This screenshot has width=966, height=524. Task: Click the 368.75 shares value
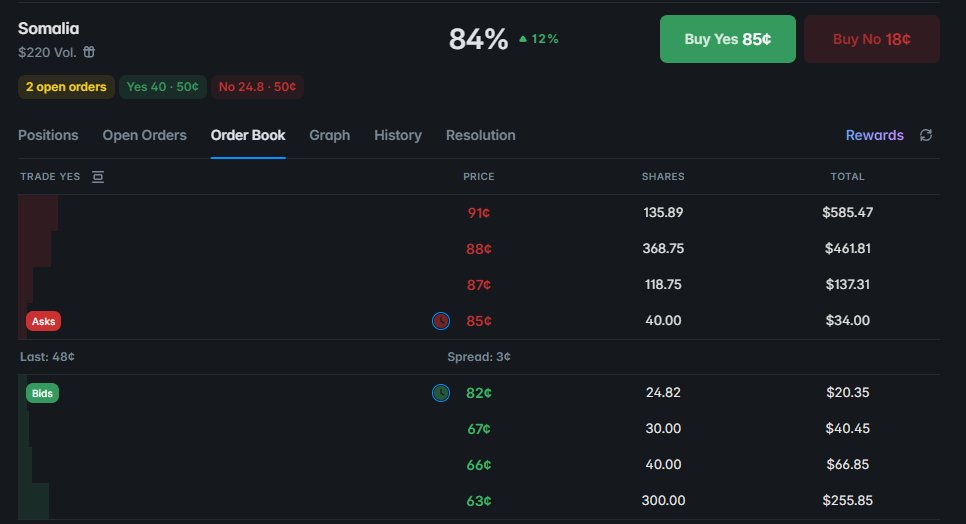tap(663, 248)
